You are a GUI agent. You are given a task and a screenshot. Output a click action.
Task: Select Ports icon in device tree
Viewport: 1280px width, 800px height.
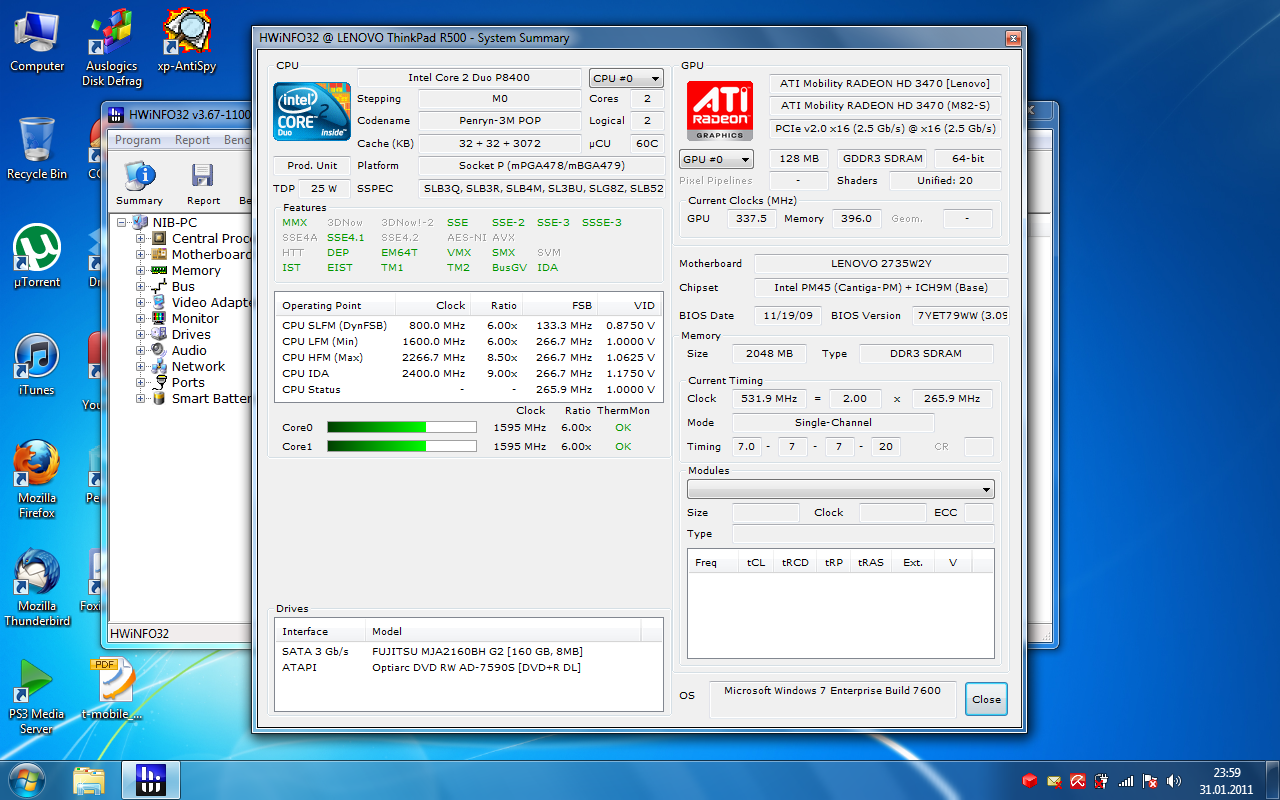(x=159, y=382)
